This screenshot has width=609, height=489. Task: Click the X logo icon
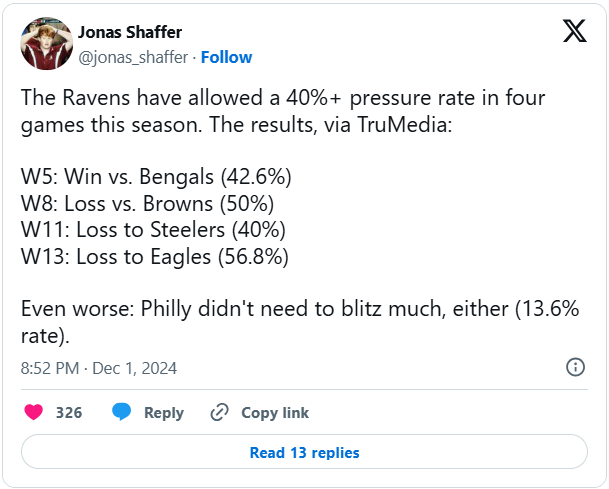point(575,31)
